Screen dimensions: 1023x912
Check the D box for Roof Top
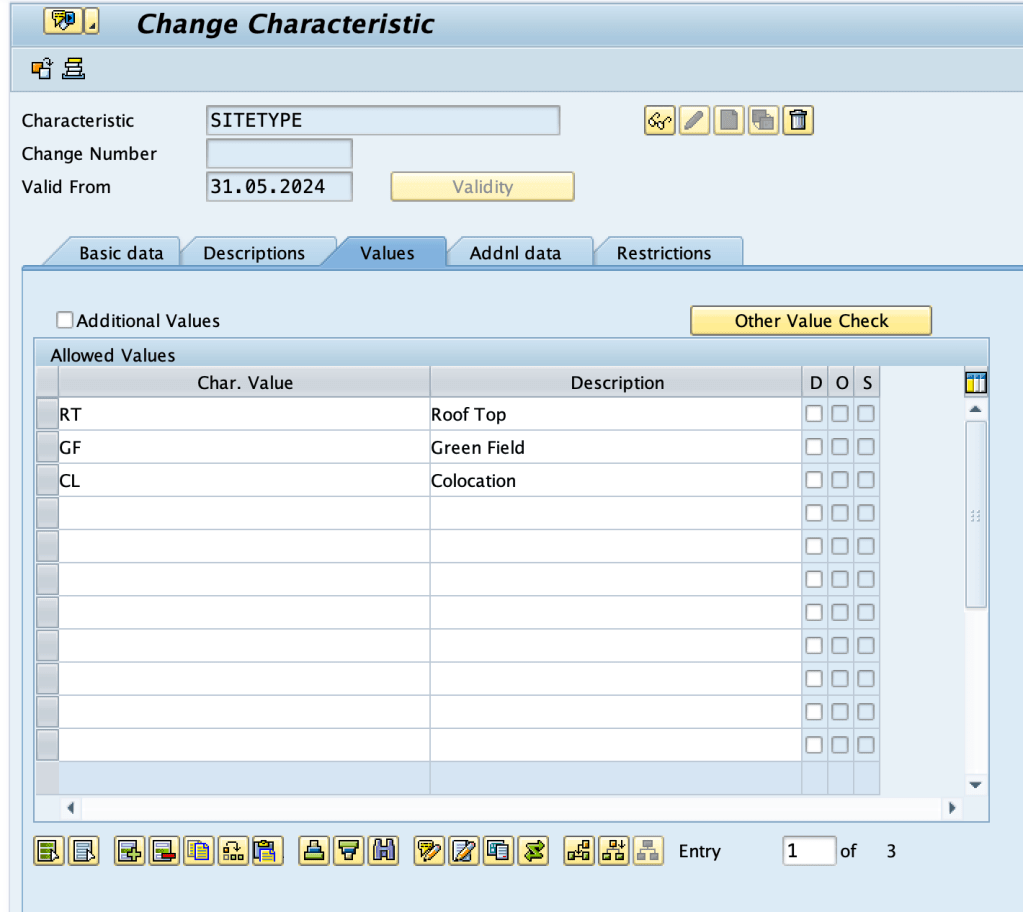coord(814,414)
